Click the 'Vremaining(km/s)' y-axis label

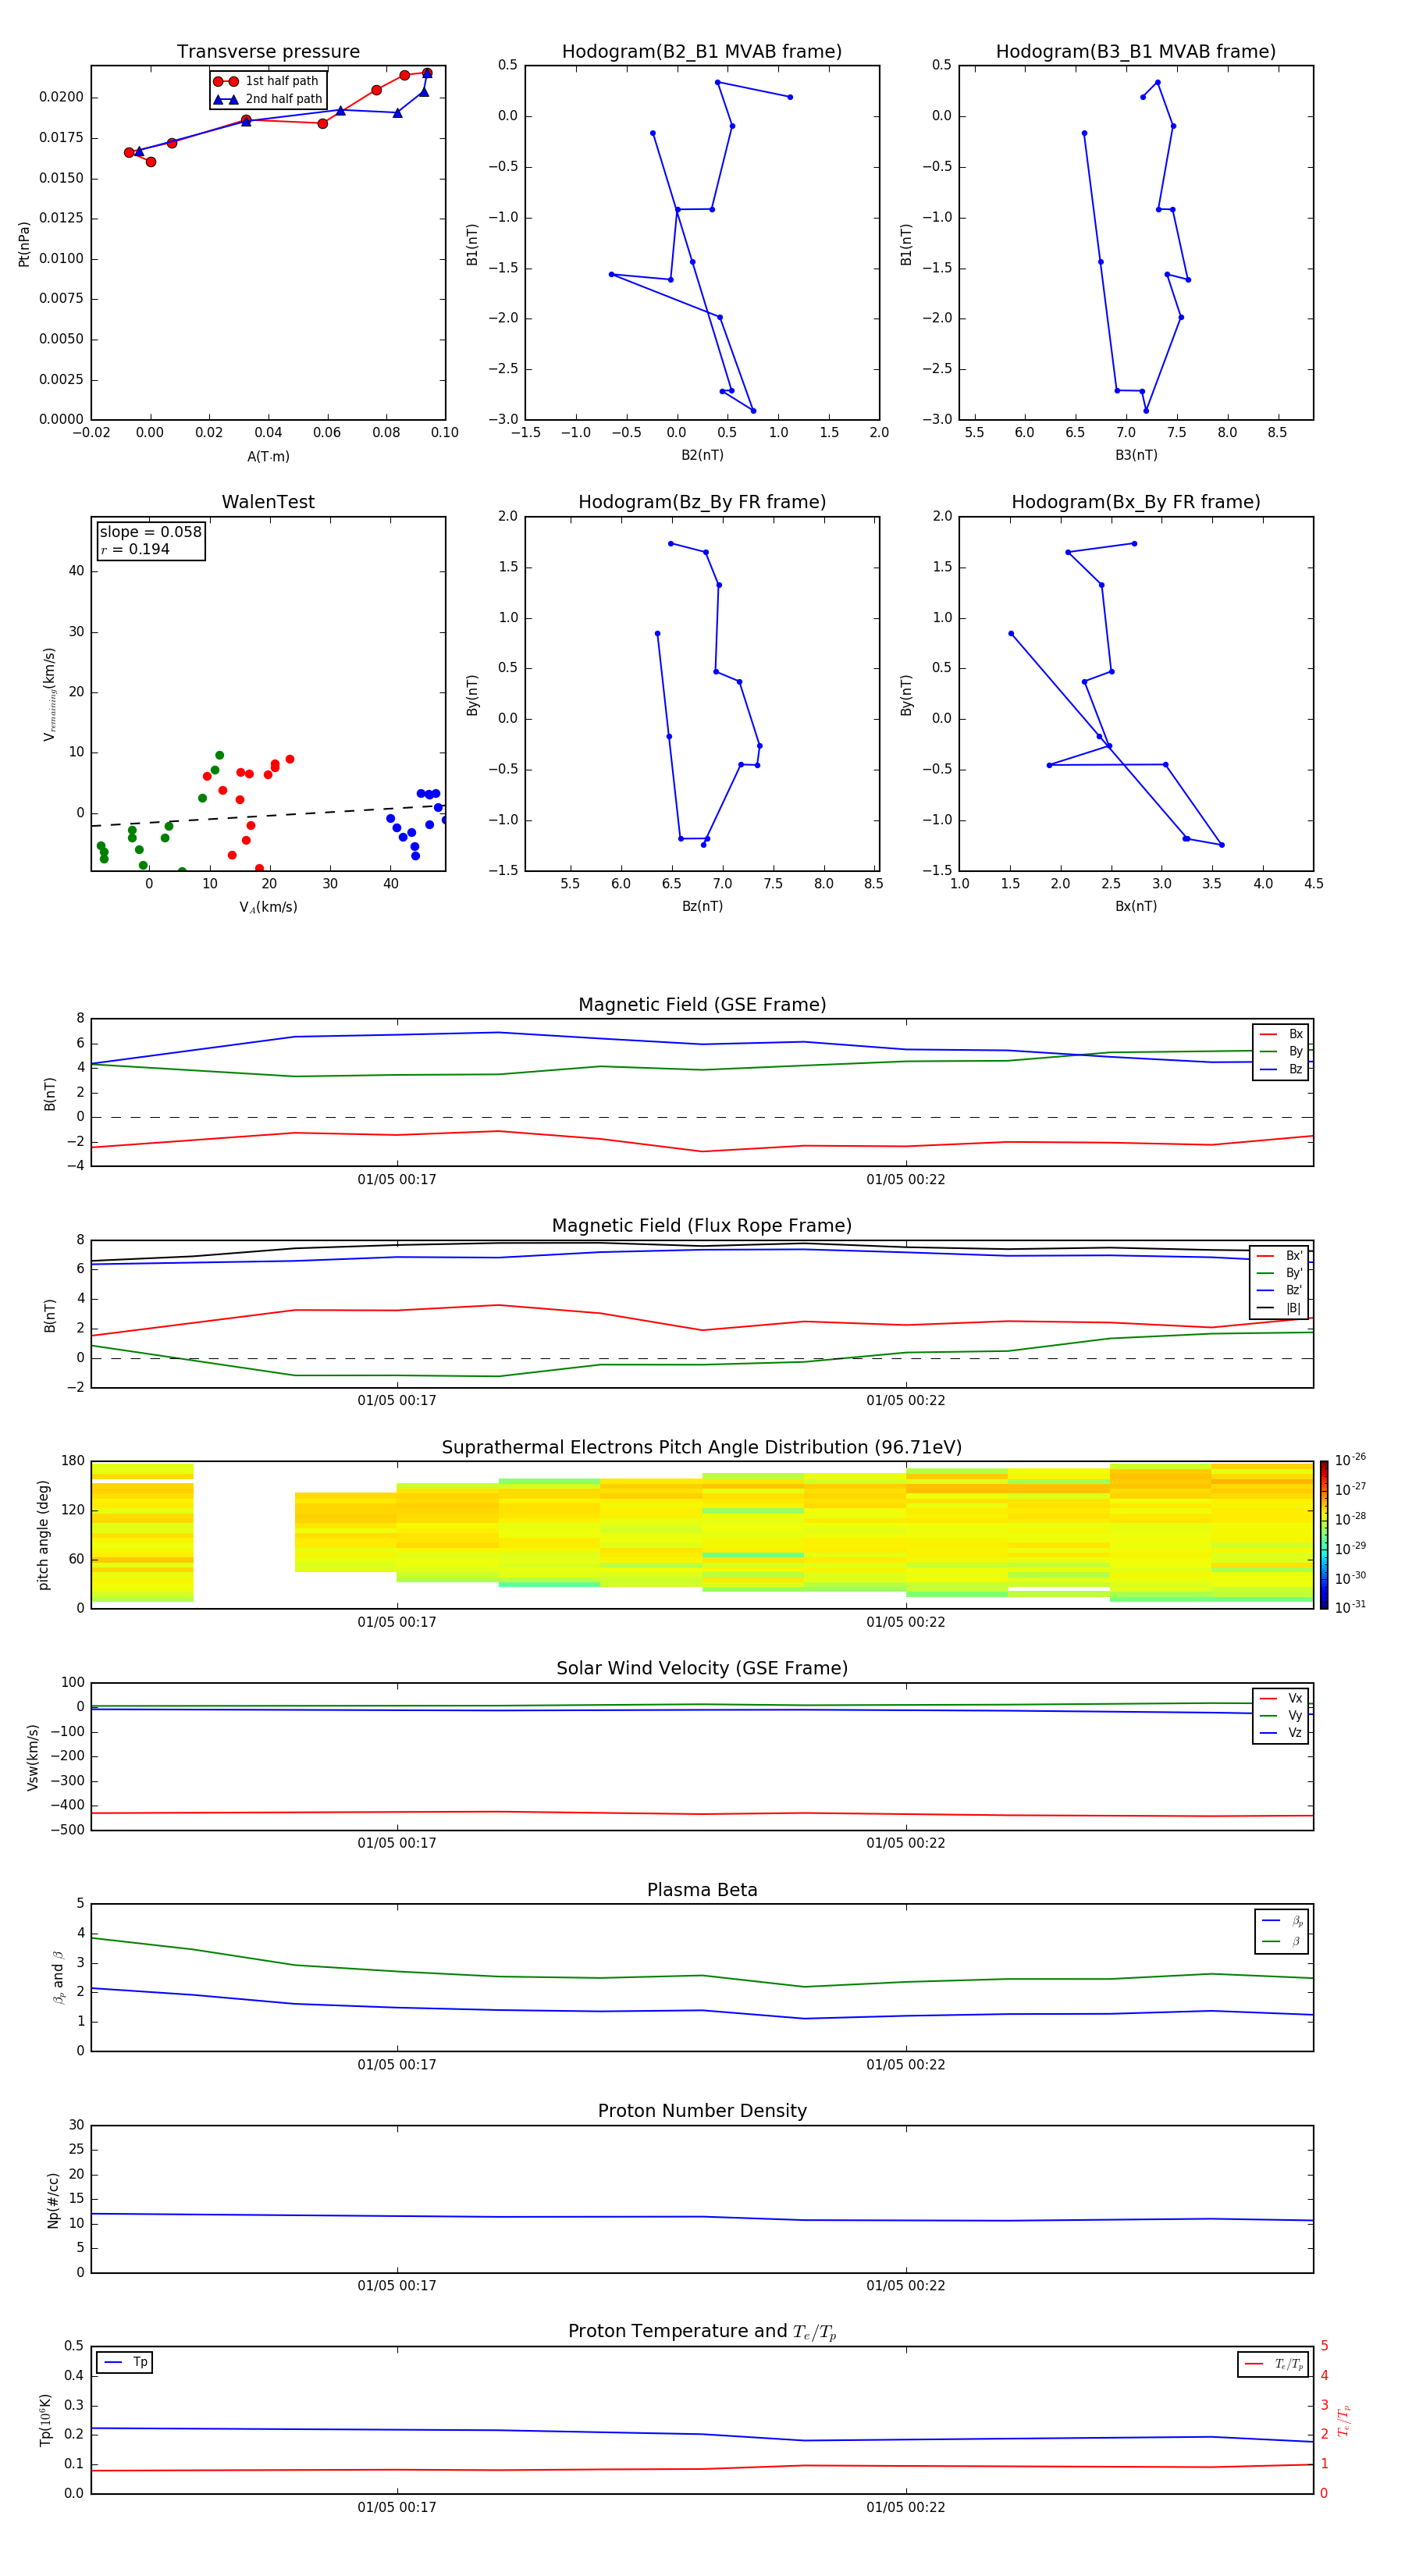click(x=49, y=694)
